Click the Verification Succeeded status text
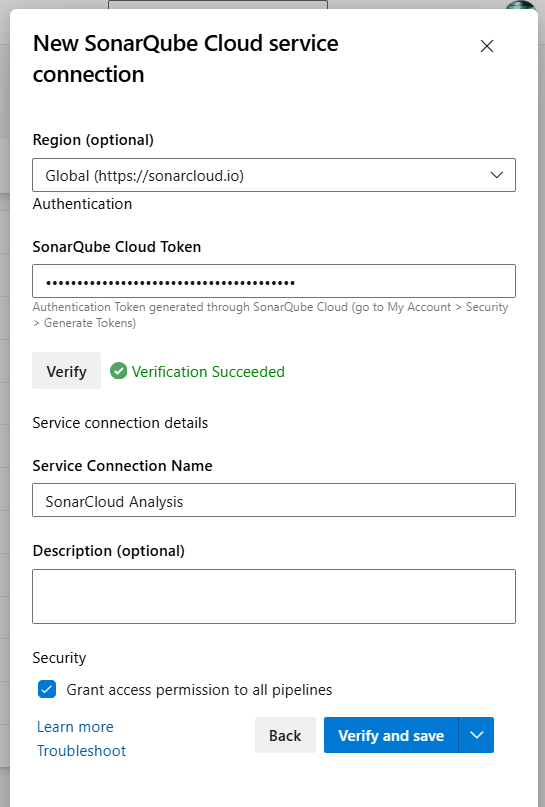The width and height of the screenshot is (545, 807). (208, 372)
